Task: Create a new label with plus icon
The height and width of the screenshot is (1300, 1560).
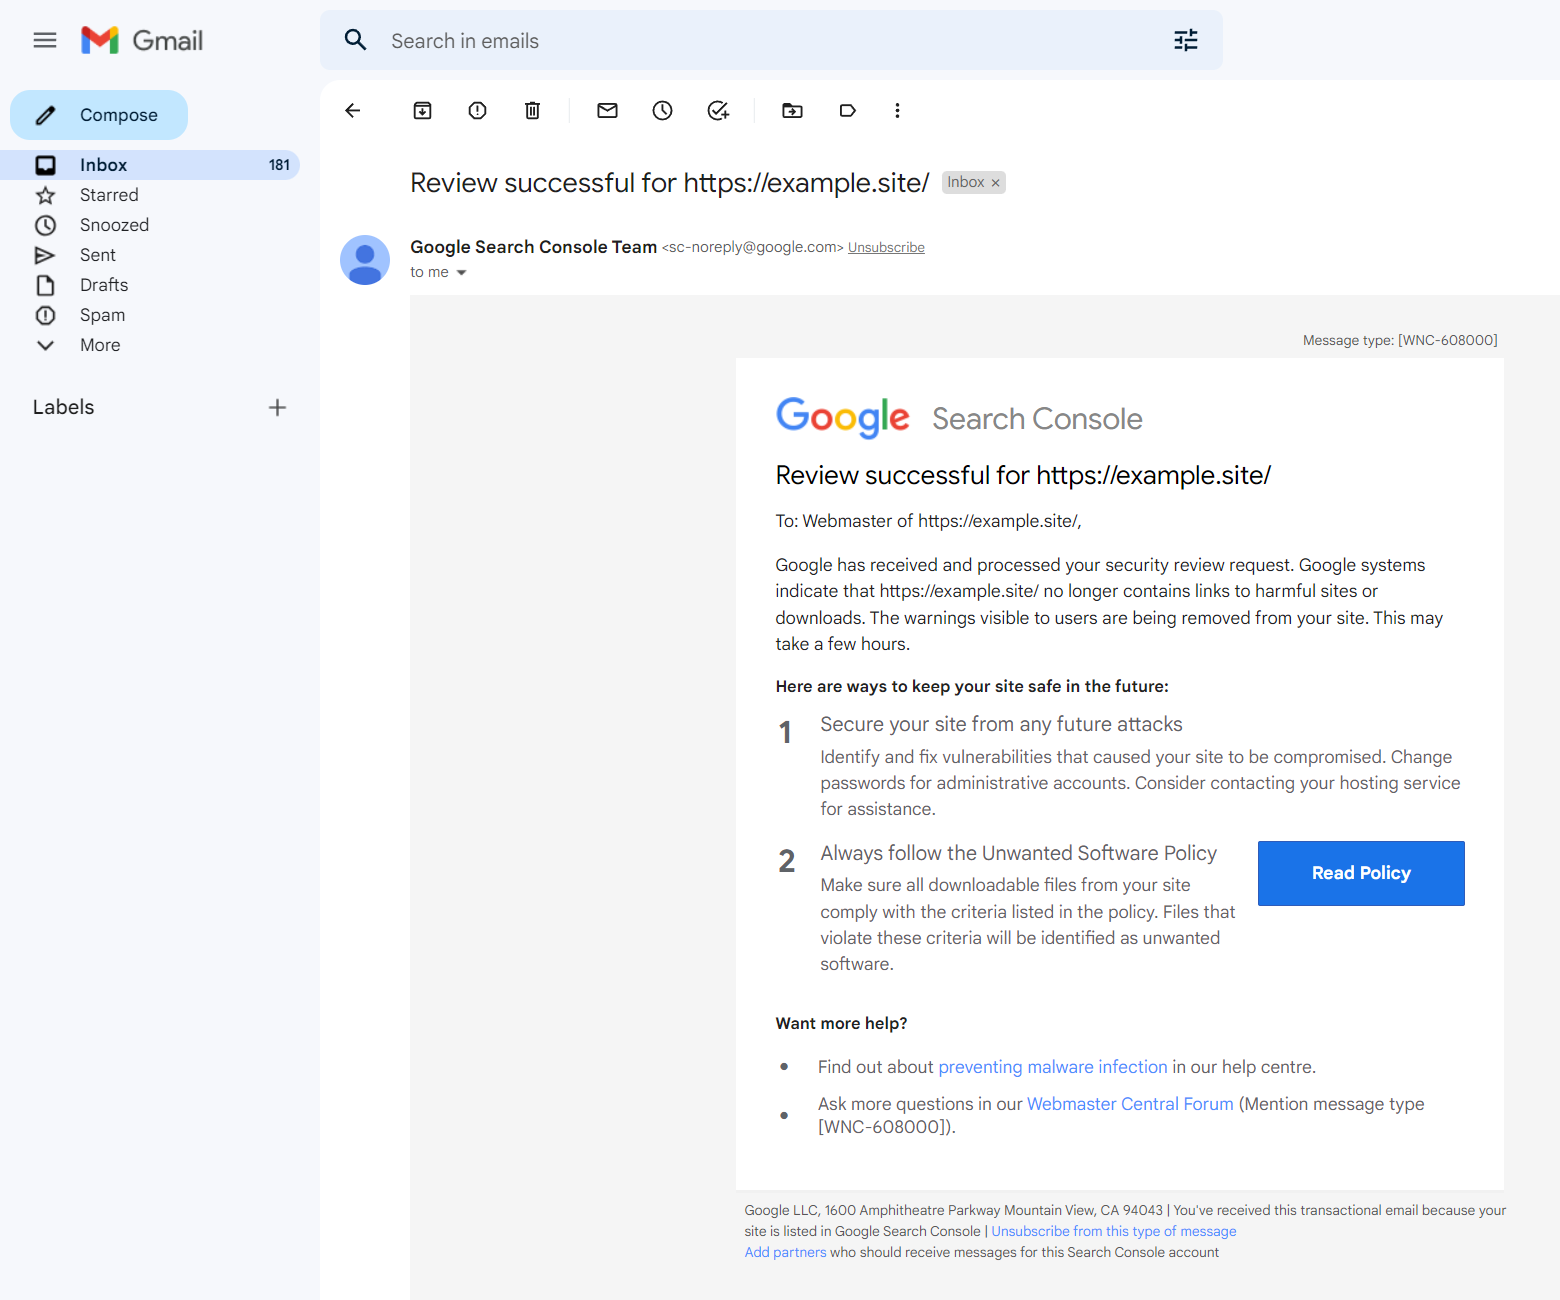Action: click(277, 407)
